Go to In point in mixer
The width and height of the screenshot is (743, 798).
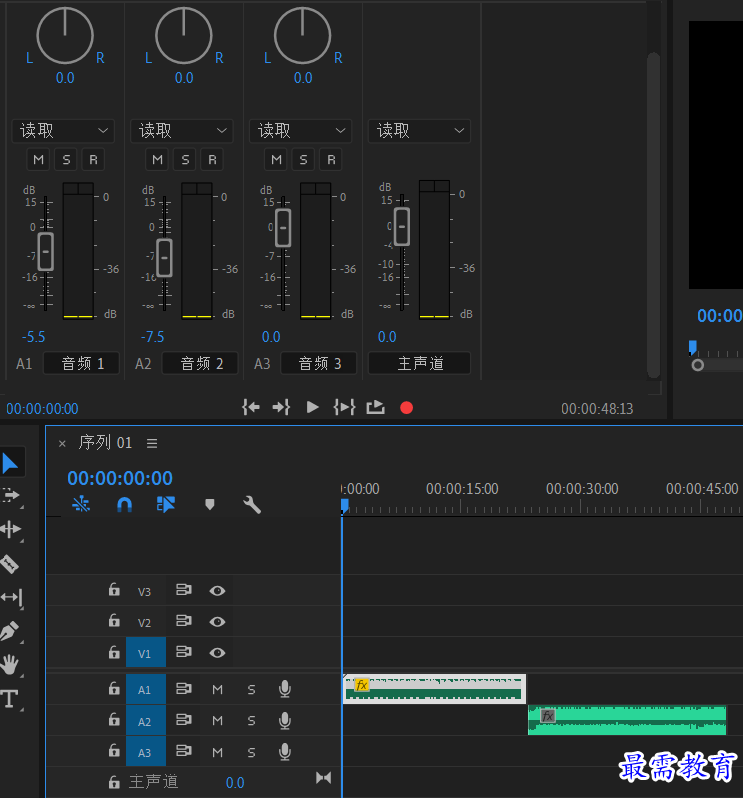251,407
